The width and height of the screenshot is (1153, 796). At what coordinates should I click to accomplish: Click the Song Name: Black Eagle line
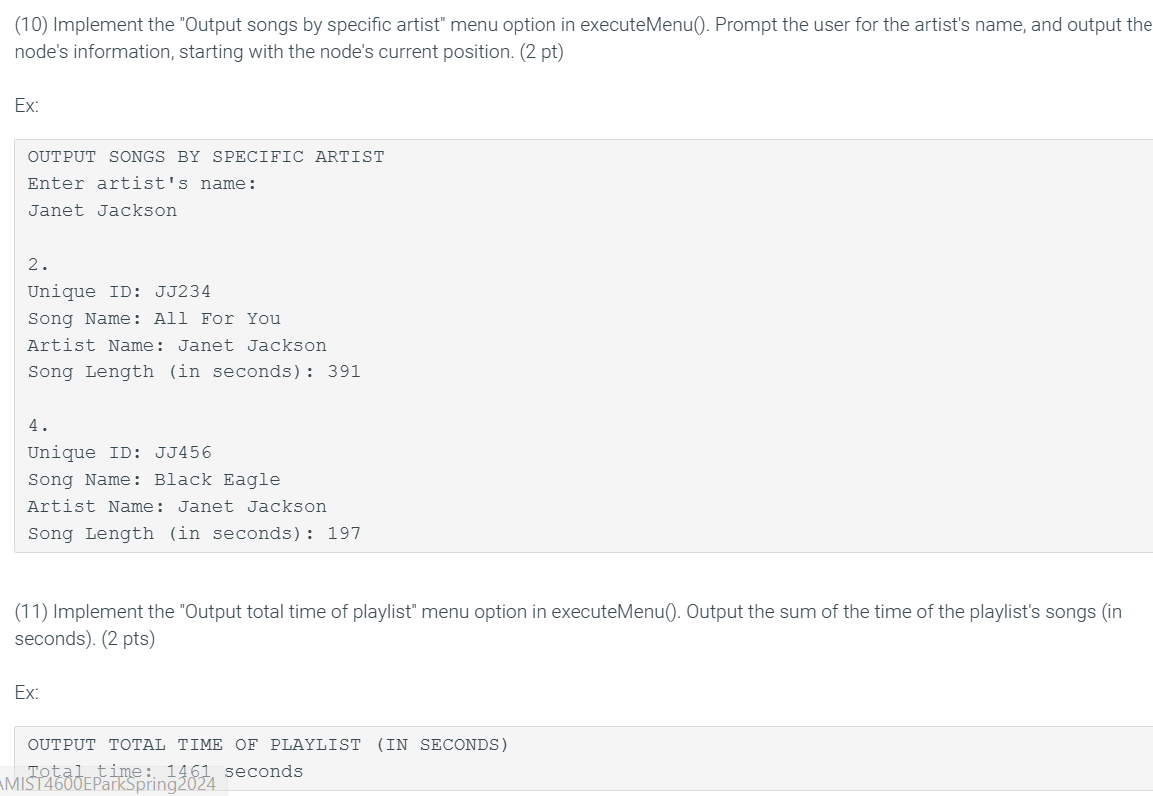[154, 480]
